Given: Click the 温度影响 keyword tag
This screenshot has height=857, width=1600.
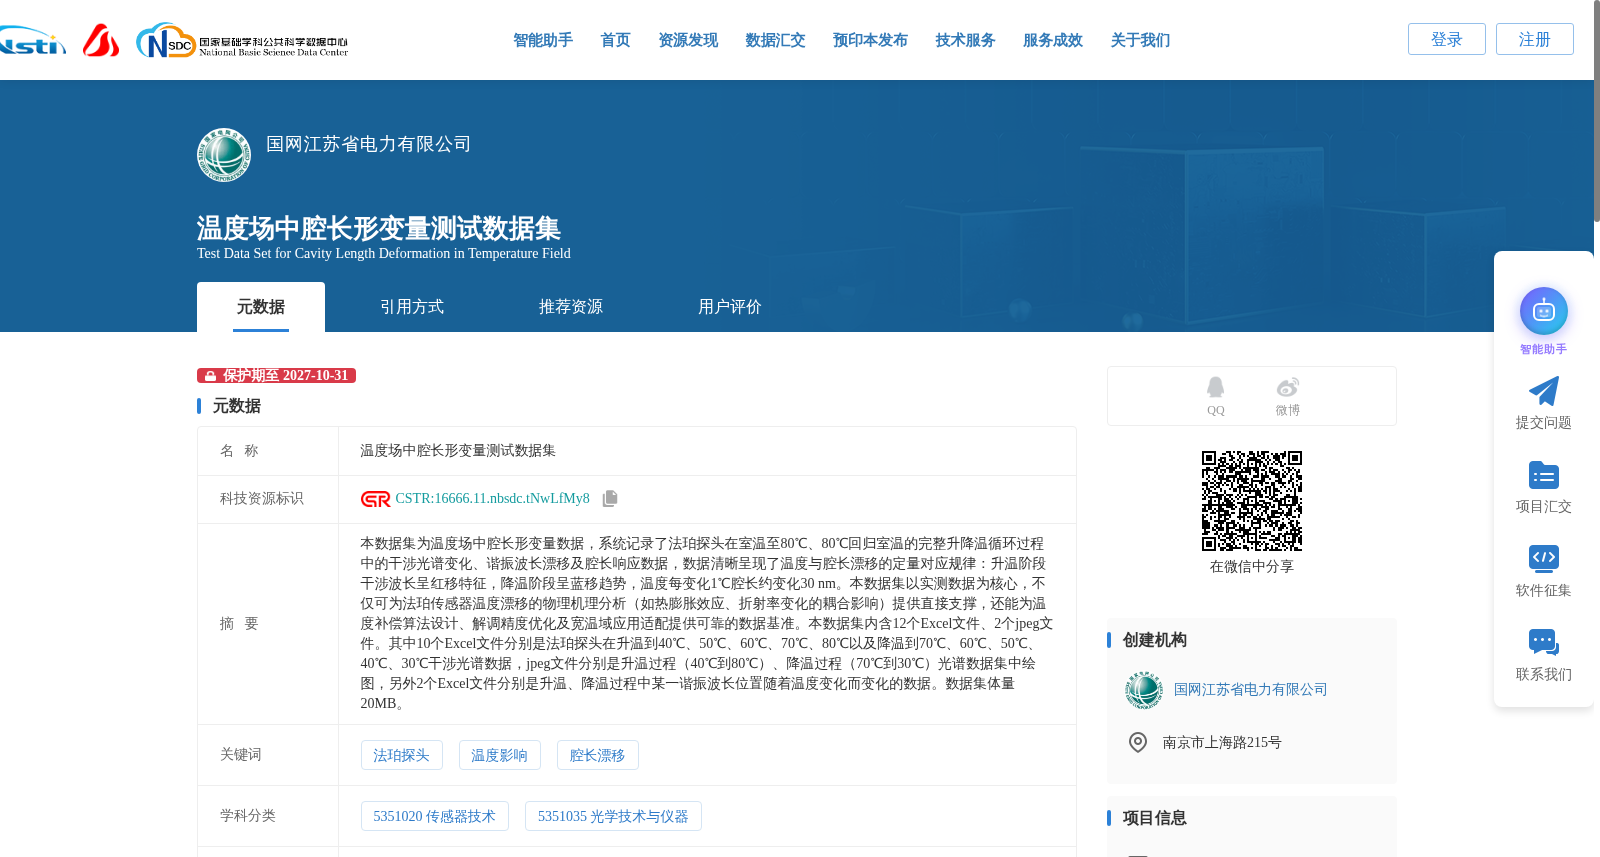Looking at the screenshot, I should (499, 755).
